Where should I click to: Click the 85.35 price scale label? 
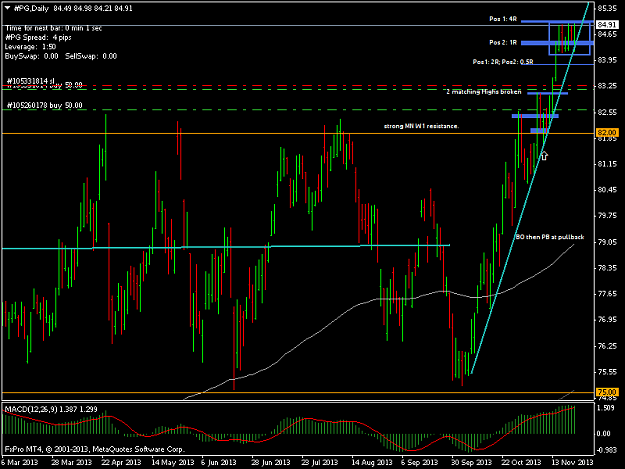click(607, 8)
